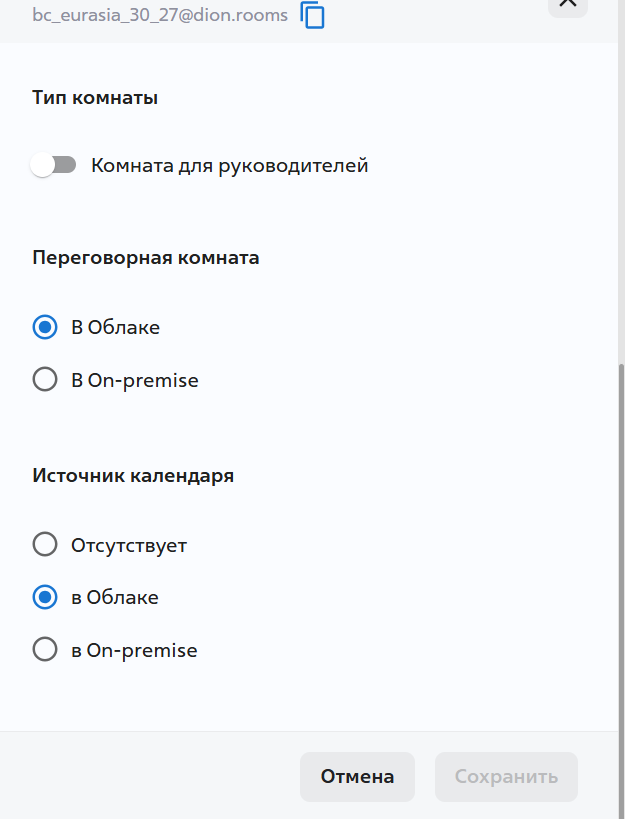Click the 'Источник календаря' section heading
The image size is (625, 819).
coord(133,475)
